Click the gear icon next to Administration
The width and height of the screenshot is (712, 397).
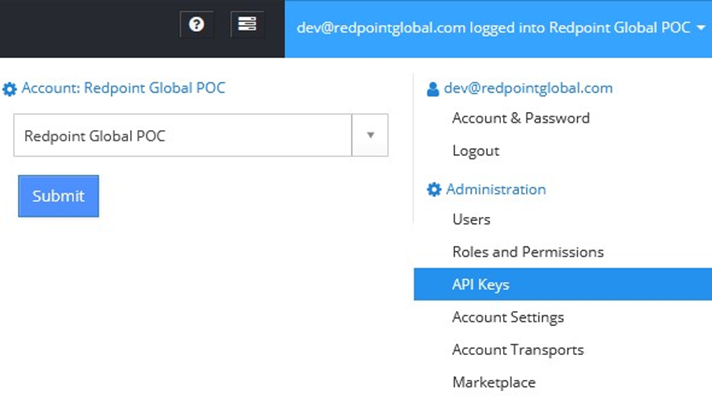[434, 189]
